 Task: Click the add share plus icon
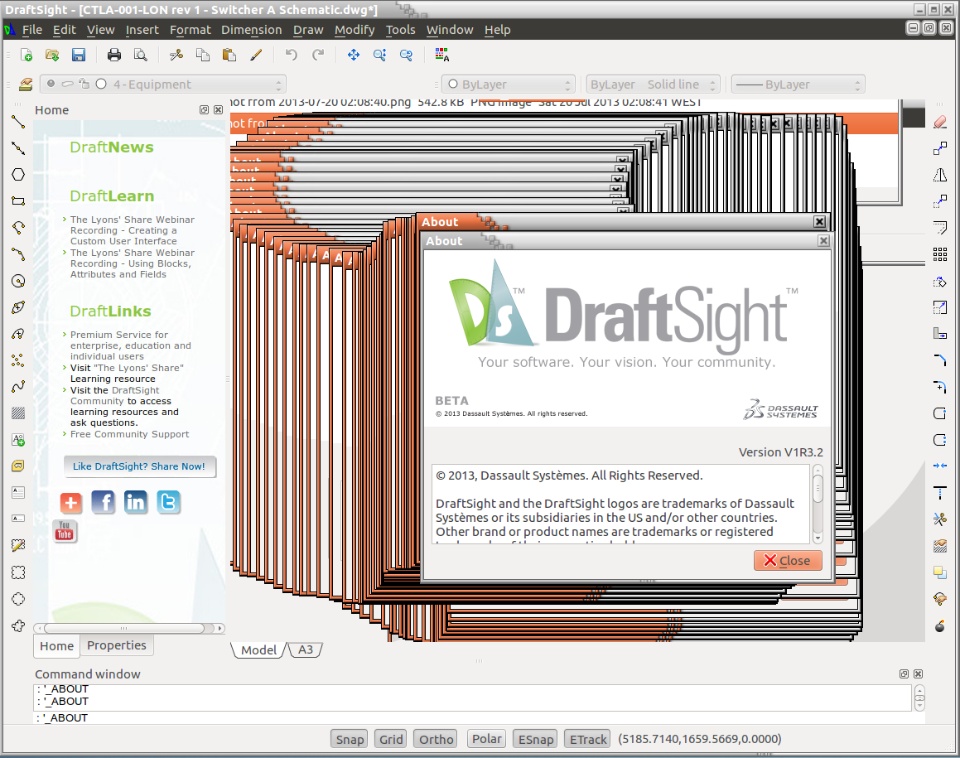[x=71, y=503]
